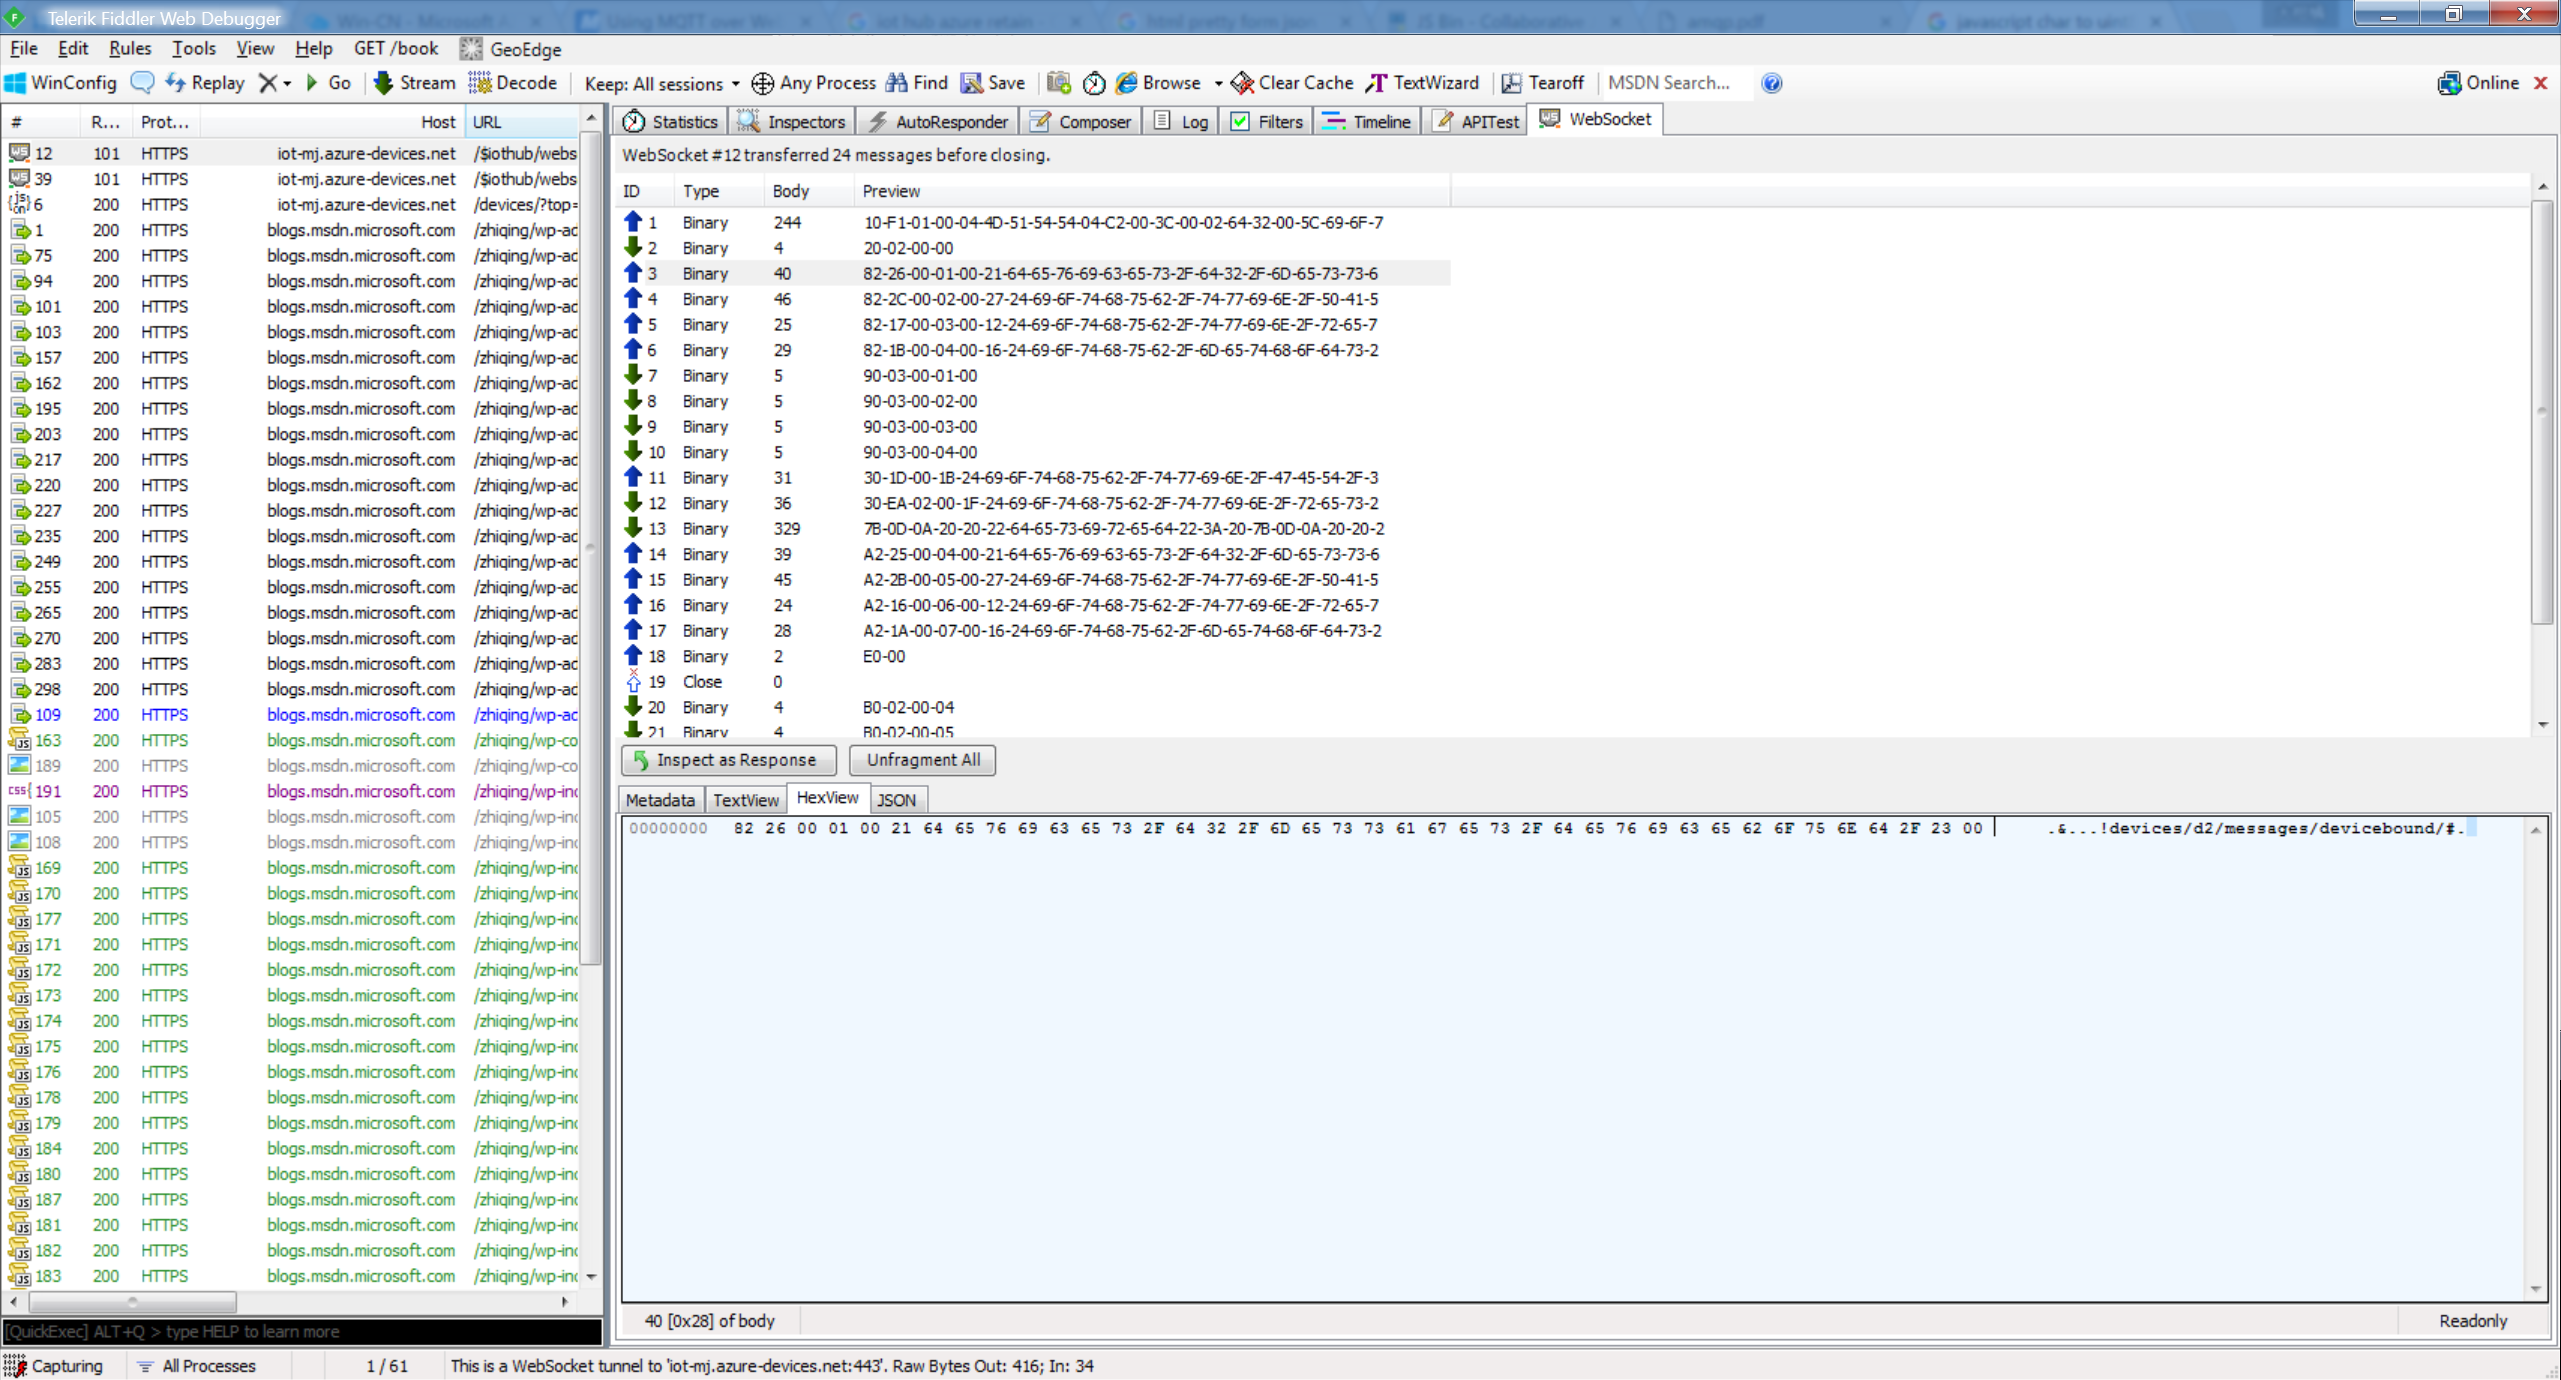2561x1380 pixels.
Task: Open WinConfig from the toolbar
Action: (x=61, y=83)
